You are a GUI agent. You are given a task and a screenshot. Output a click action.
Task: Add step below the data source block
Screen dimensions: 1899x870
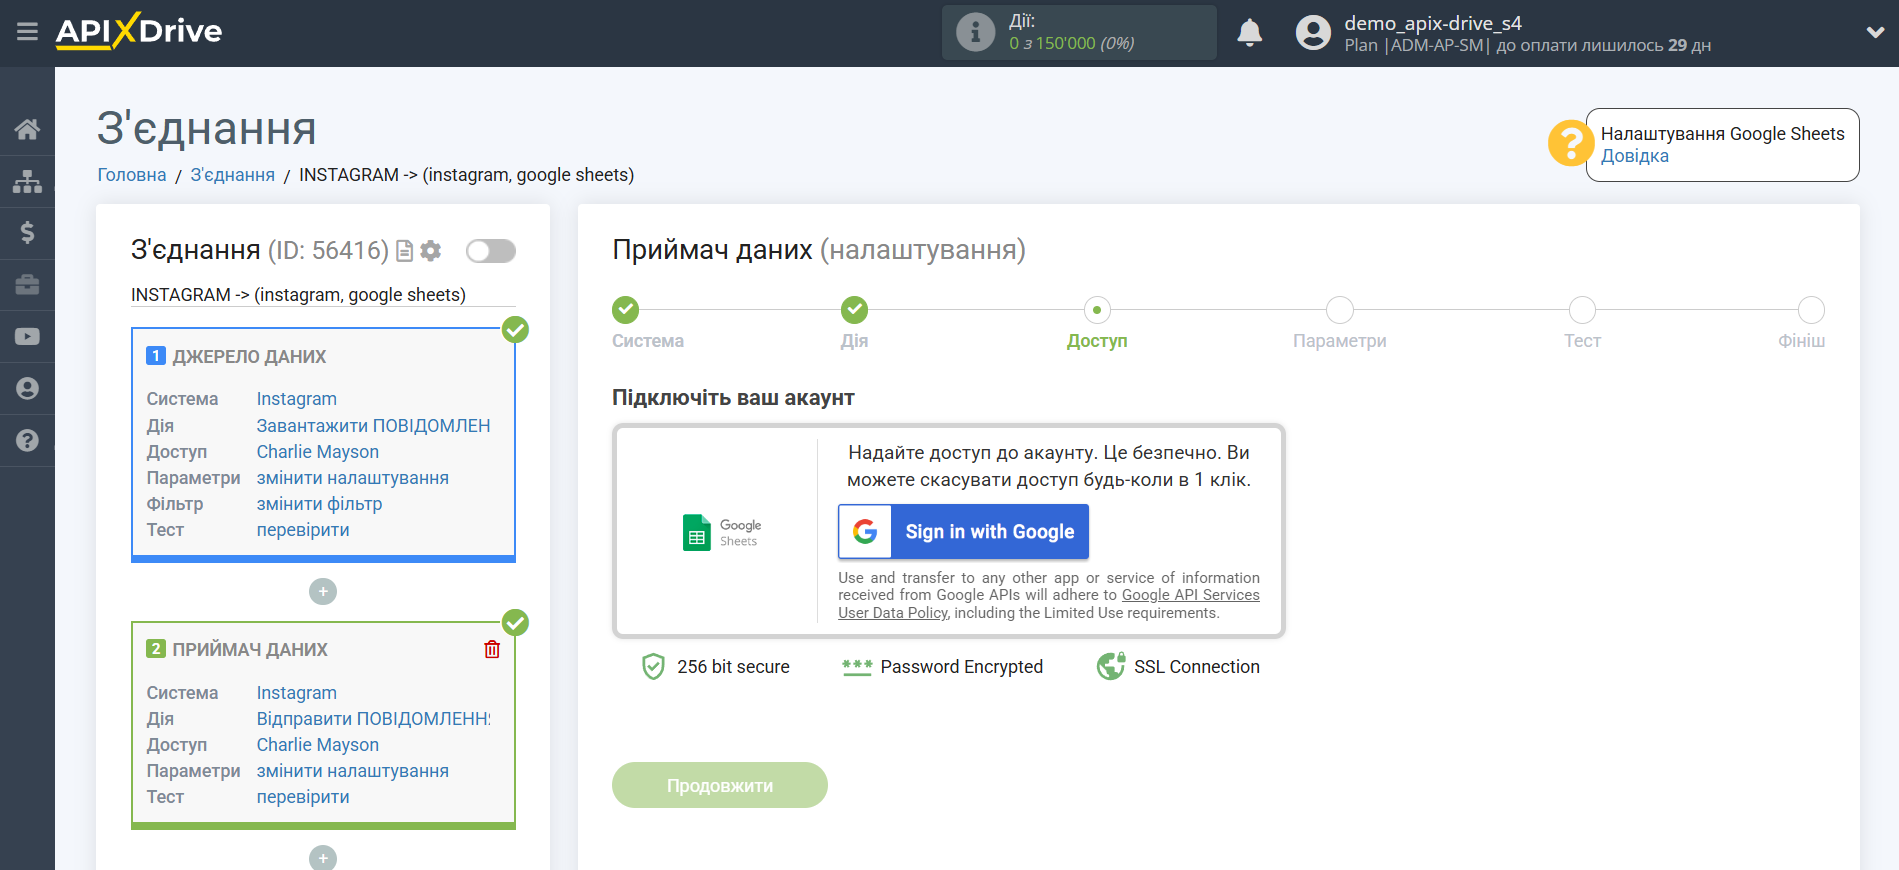click(322, 592)
